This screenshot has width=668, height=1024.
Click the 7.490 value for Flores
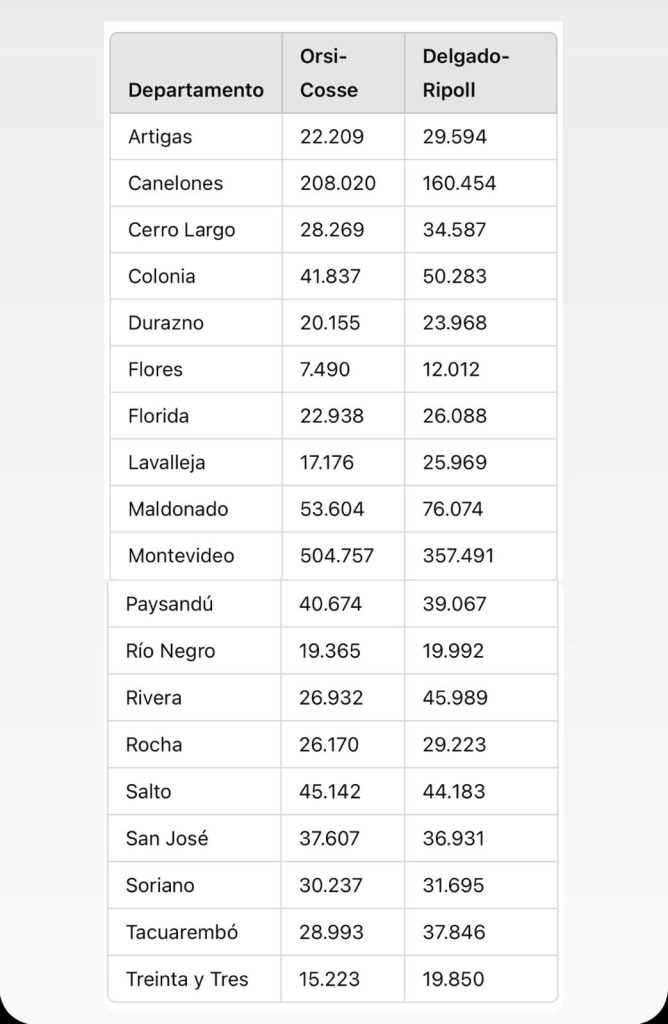[325, 369]
